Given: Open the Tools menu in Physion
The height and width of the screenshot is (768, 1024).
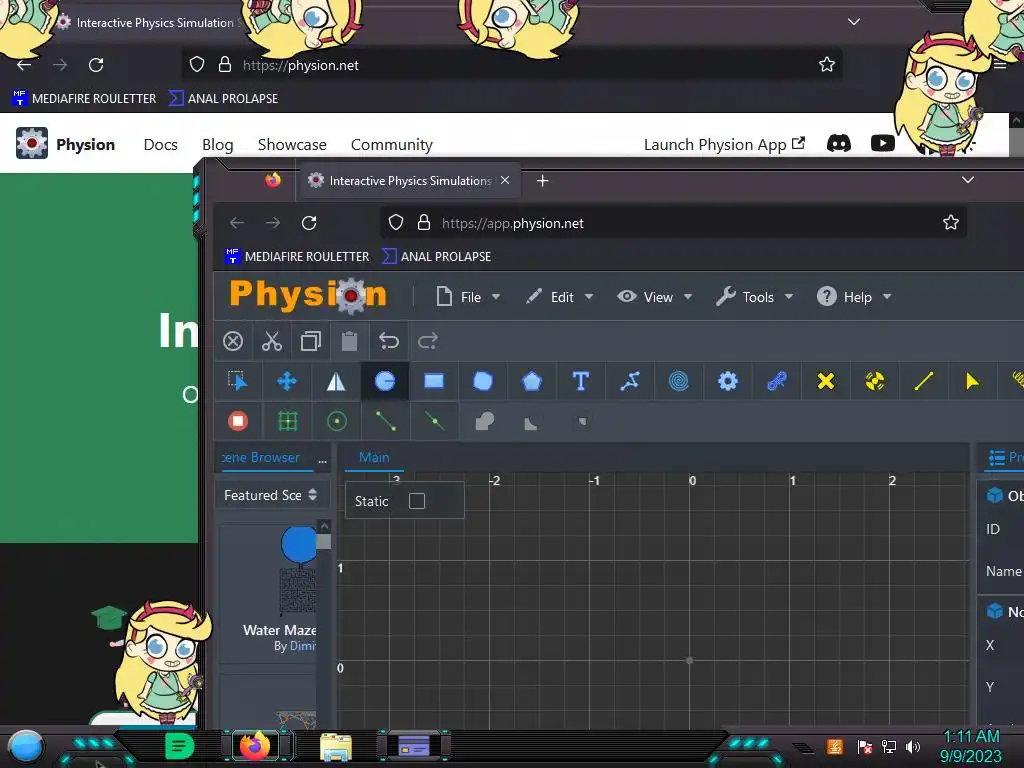Looking at the screenshot, I should 754,297.
